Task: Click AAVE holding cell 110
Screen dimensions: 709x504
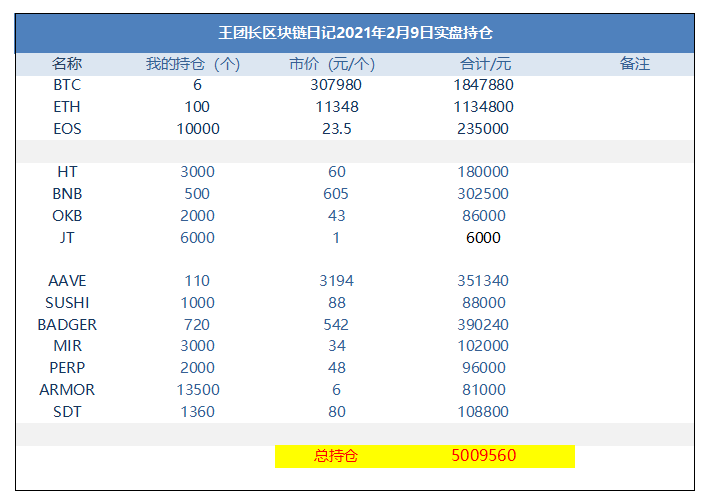Action: [x=197, y=281]
